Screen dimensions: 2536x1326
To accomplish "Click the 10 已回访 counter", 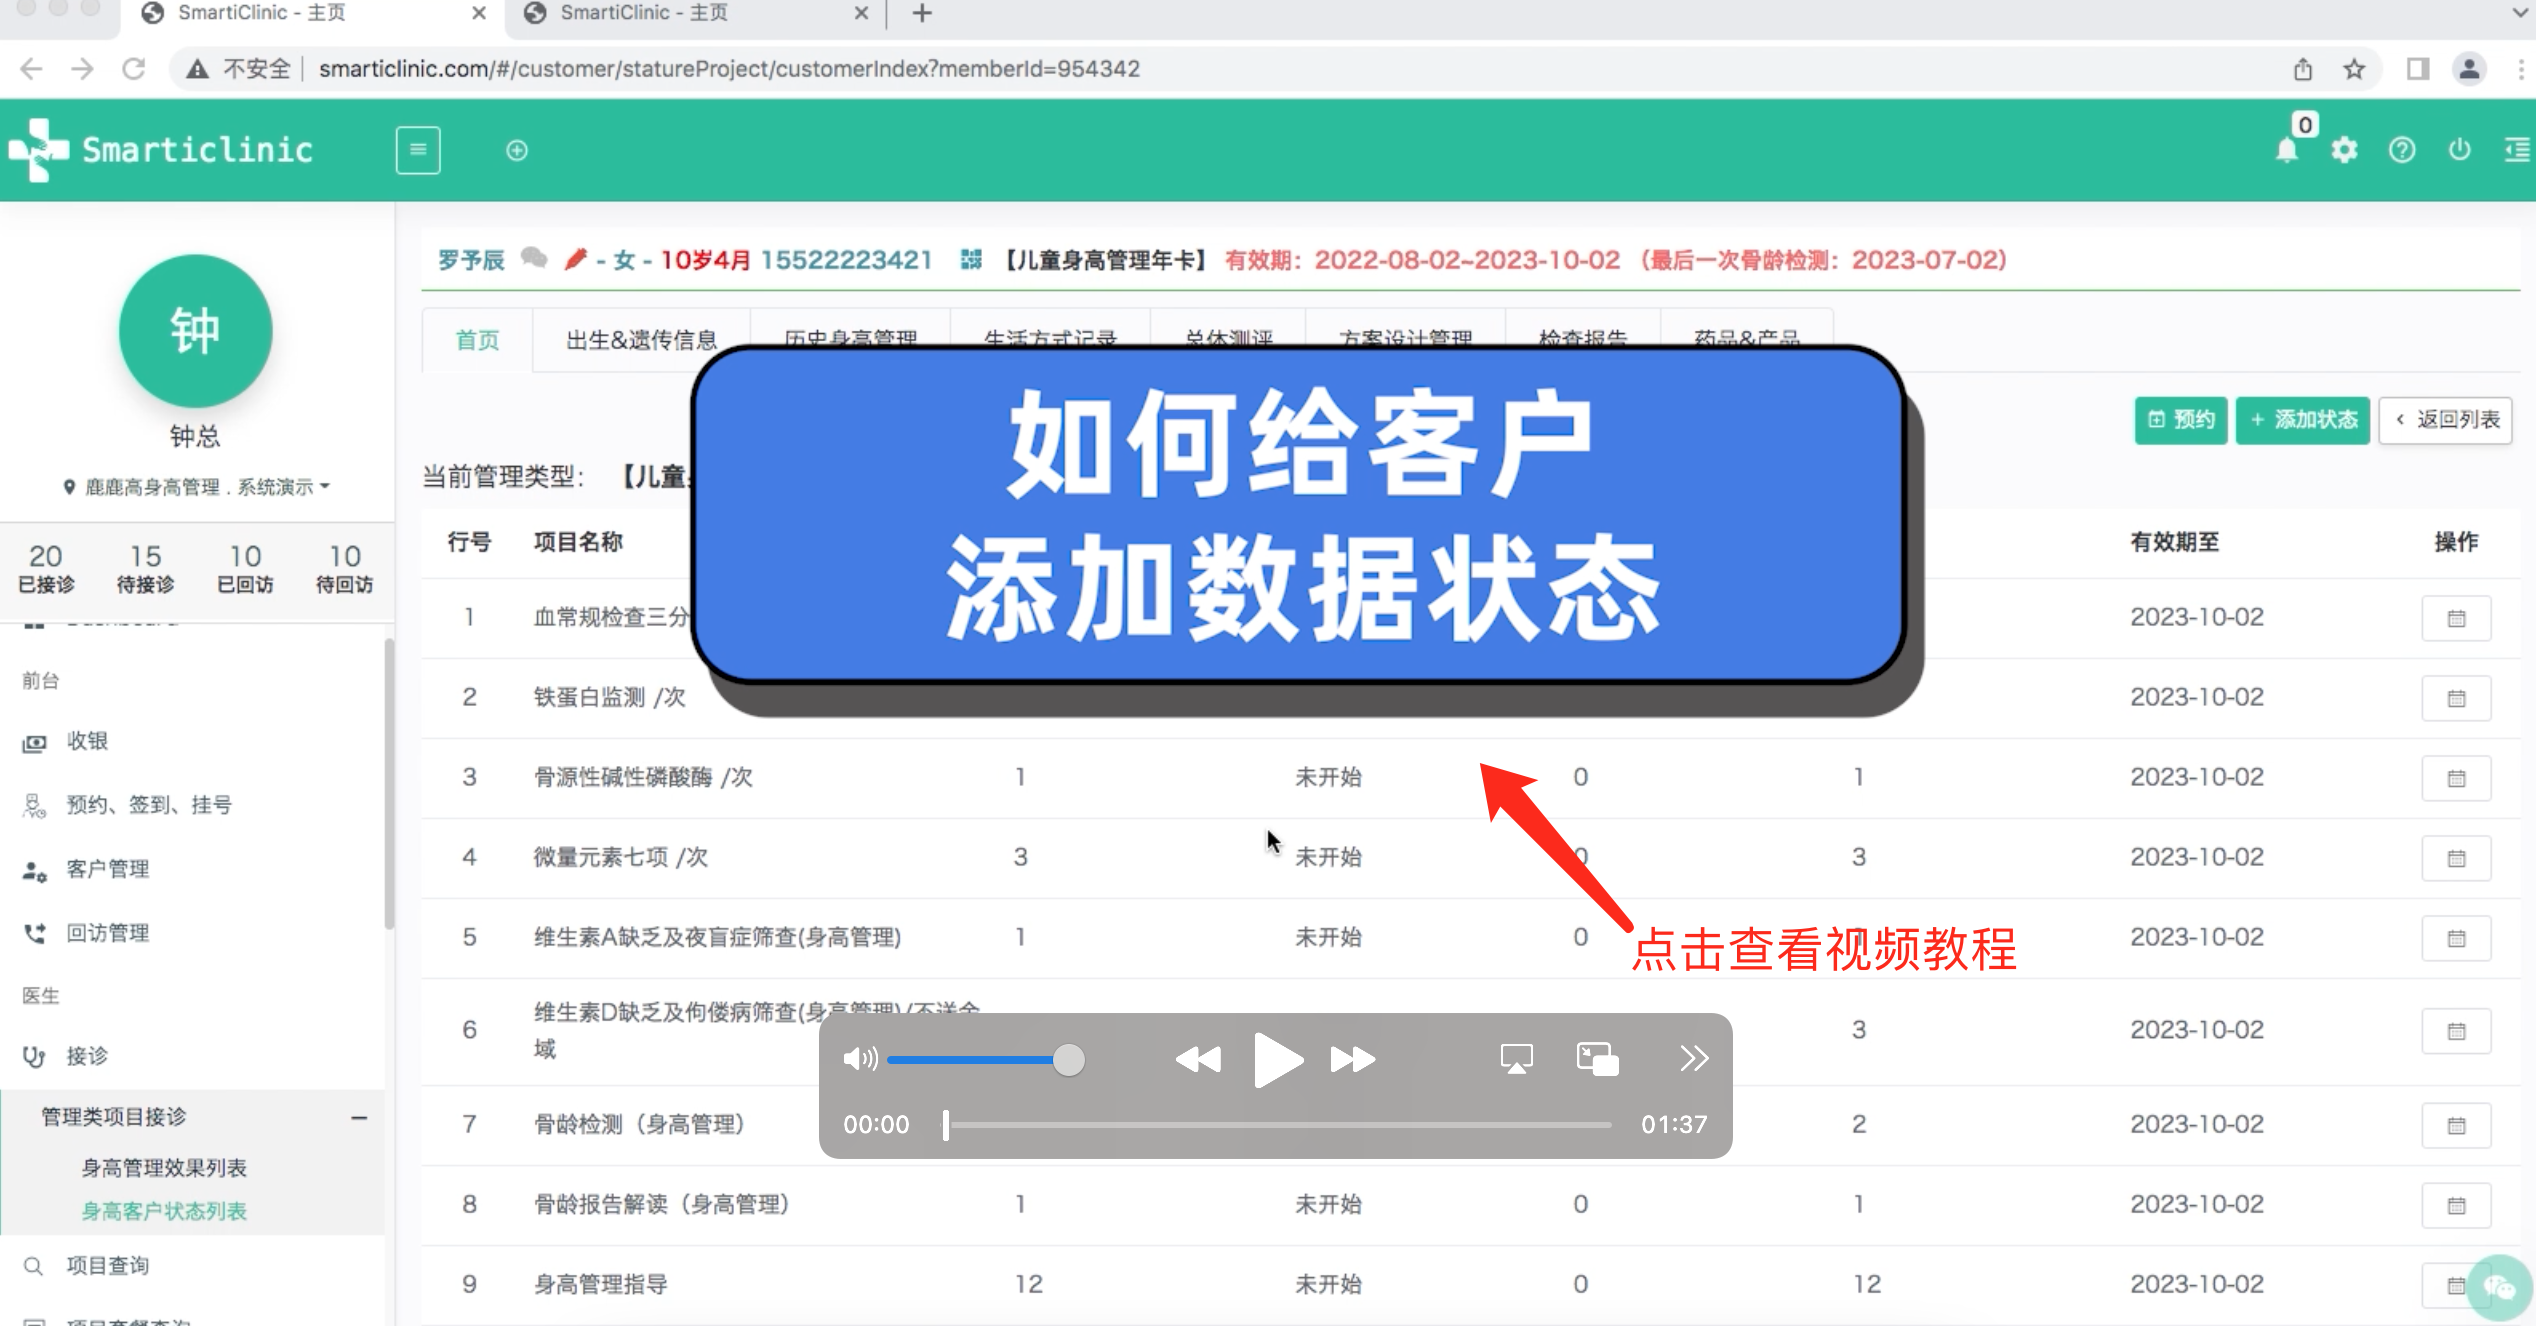I will pyautogui.click(x=246, y=569).
